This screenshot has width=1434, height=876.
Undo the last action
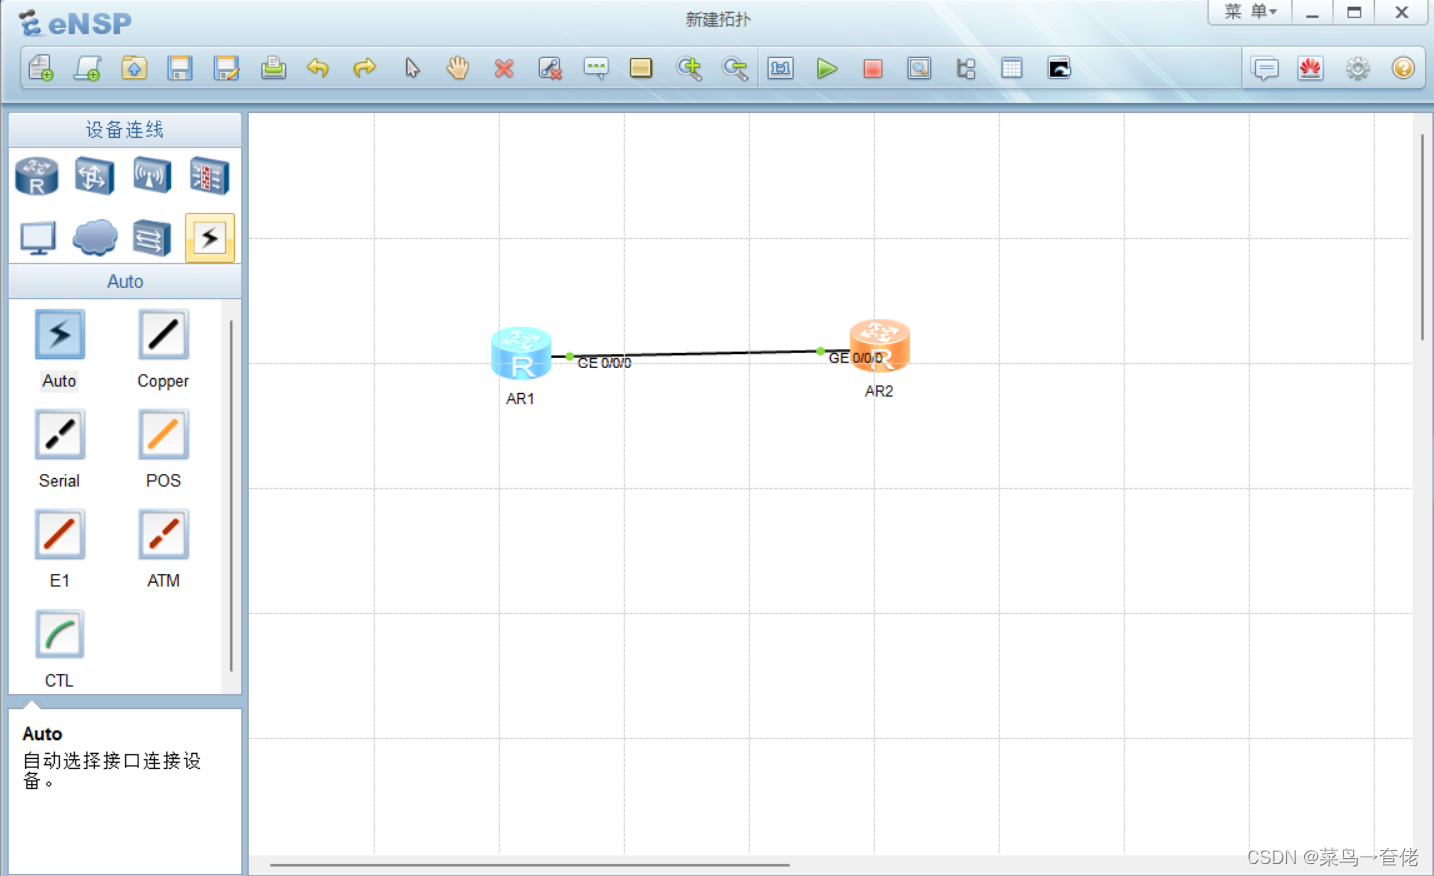[318, 68]
